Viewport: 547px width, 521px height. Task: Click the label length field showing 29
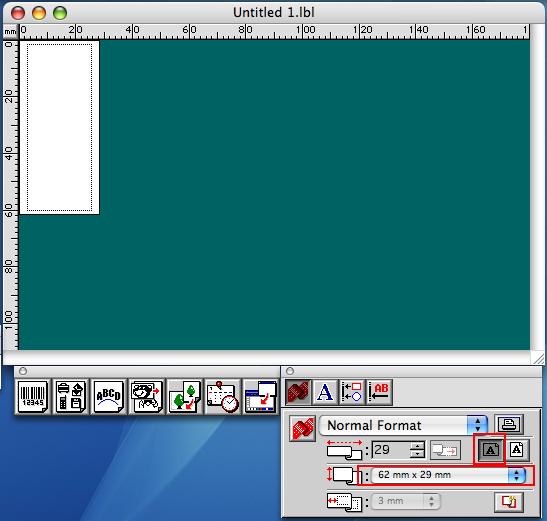click(391, 449)
